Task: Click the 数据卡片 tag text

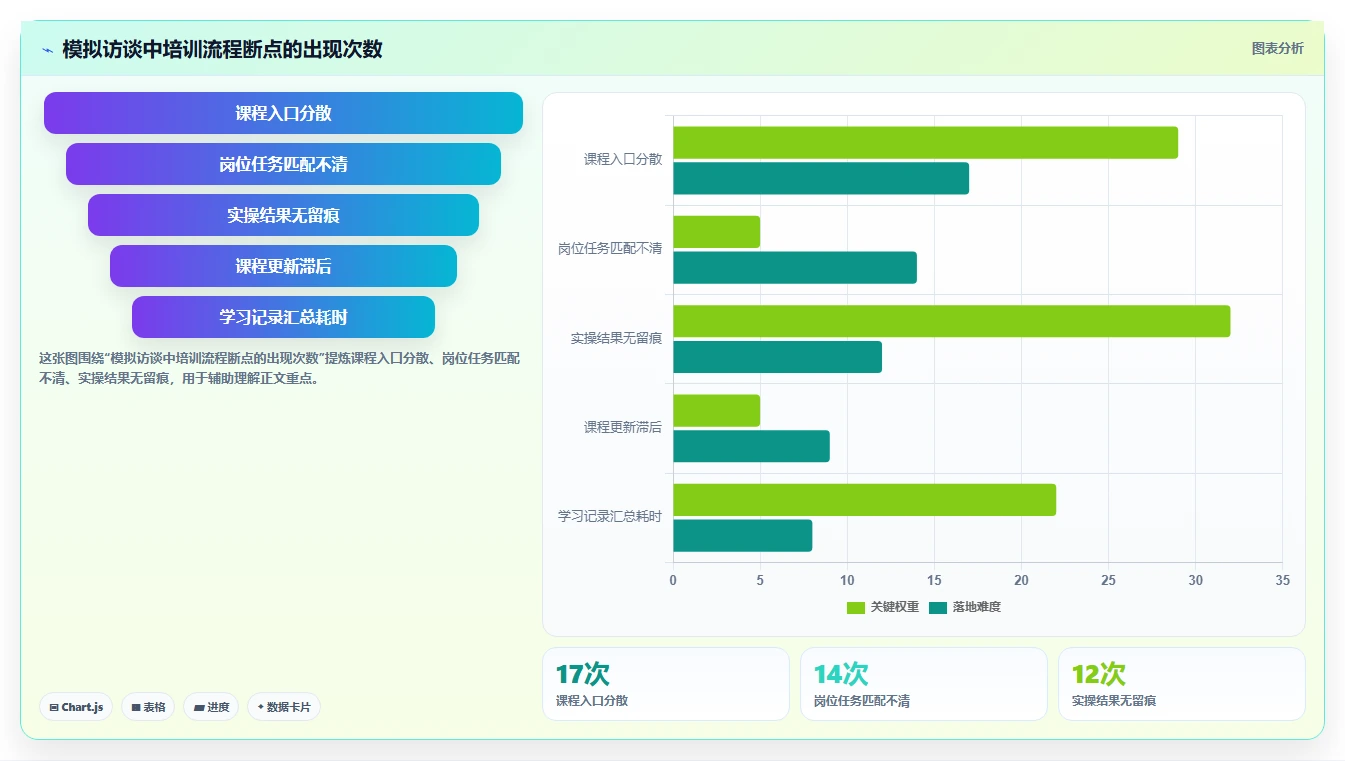Action: tap(289, 707)
